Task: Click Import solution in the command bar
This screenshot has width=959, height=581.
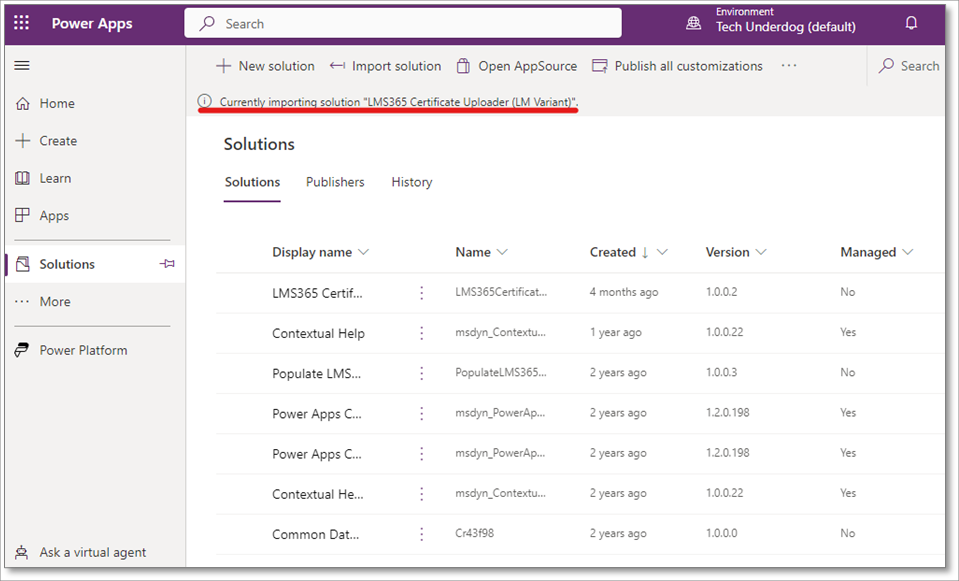Action: (385, 66)
